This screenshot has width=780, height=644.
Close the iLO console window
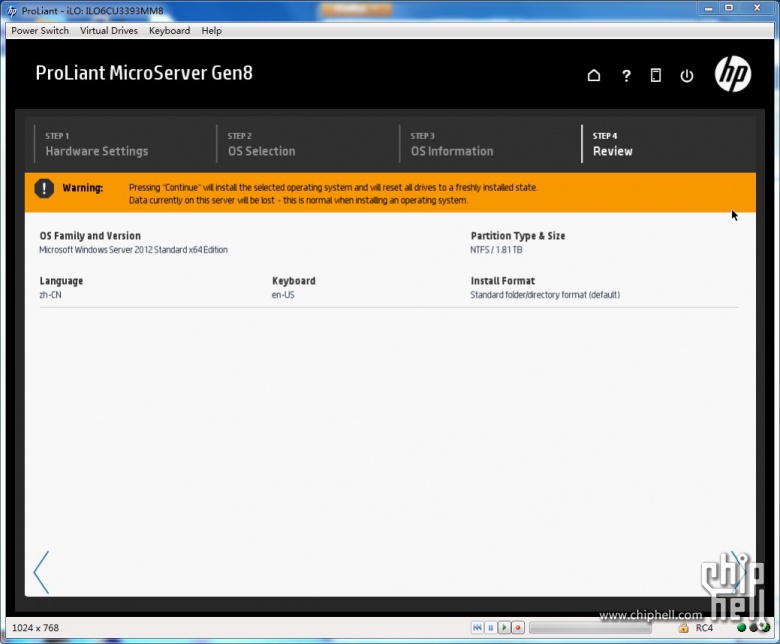click(757, 7)
